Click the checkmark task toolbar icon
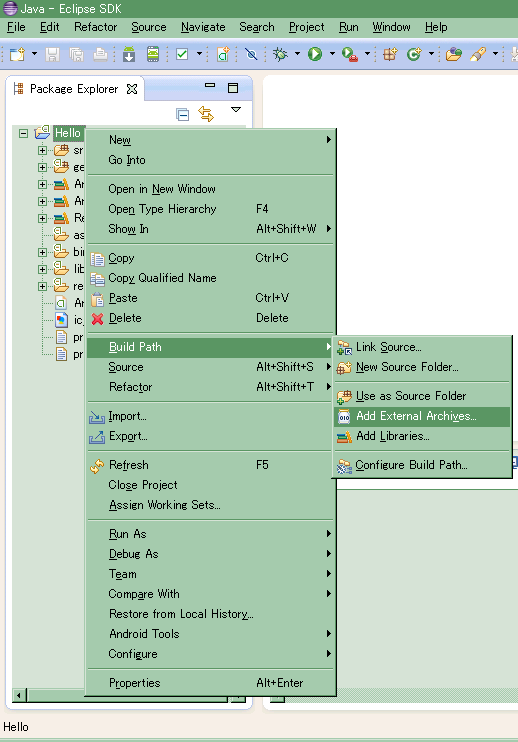 (x=182, y=54)
